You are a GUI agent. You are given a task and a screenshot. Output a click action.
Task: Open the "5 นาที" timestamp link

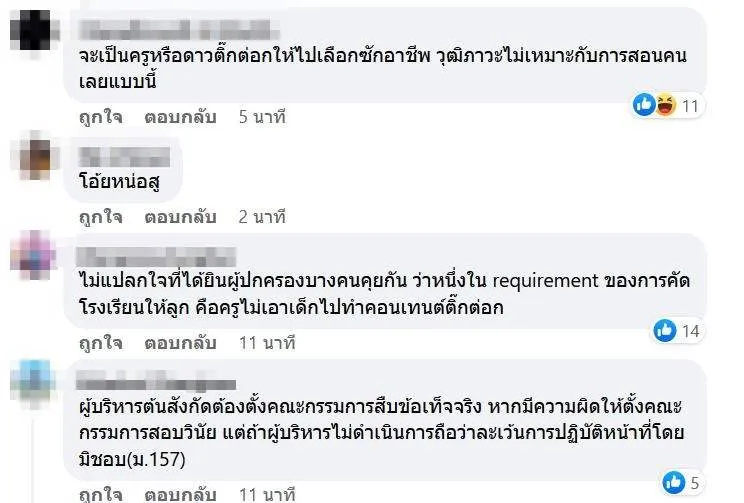262,117
